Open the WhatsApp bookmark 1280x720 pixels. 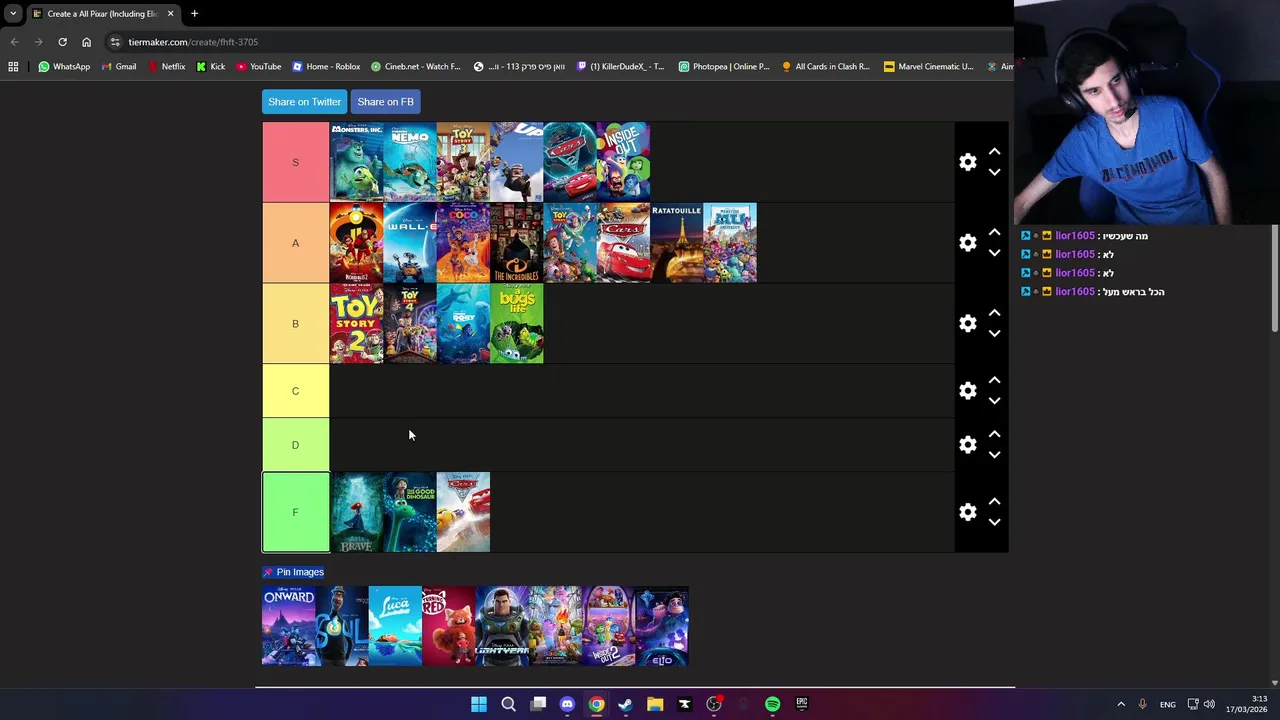(64, 67)
